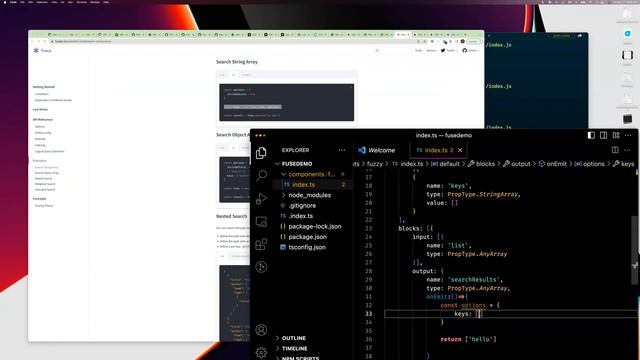
Task: Open Installation in Fuse.js docs sidebar
Action: click(x=42, y=94)
